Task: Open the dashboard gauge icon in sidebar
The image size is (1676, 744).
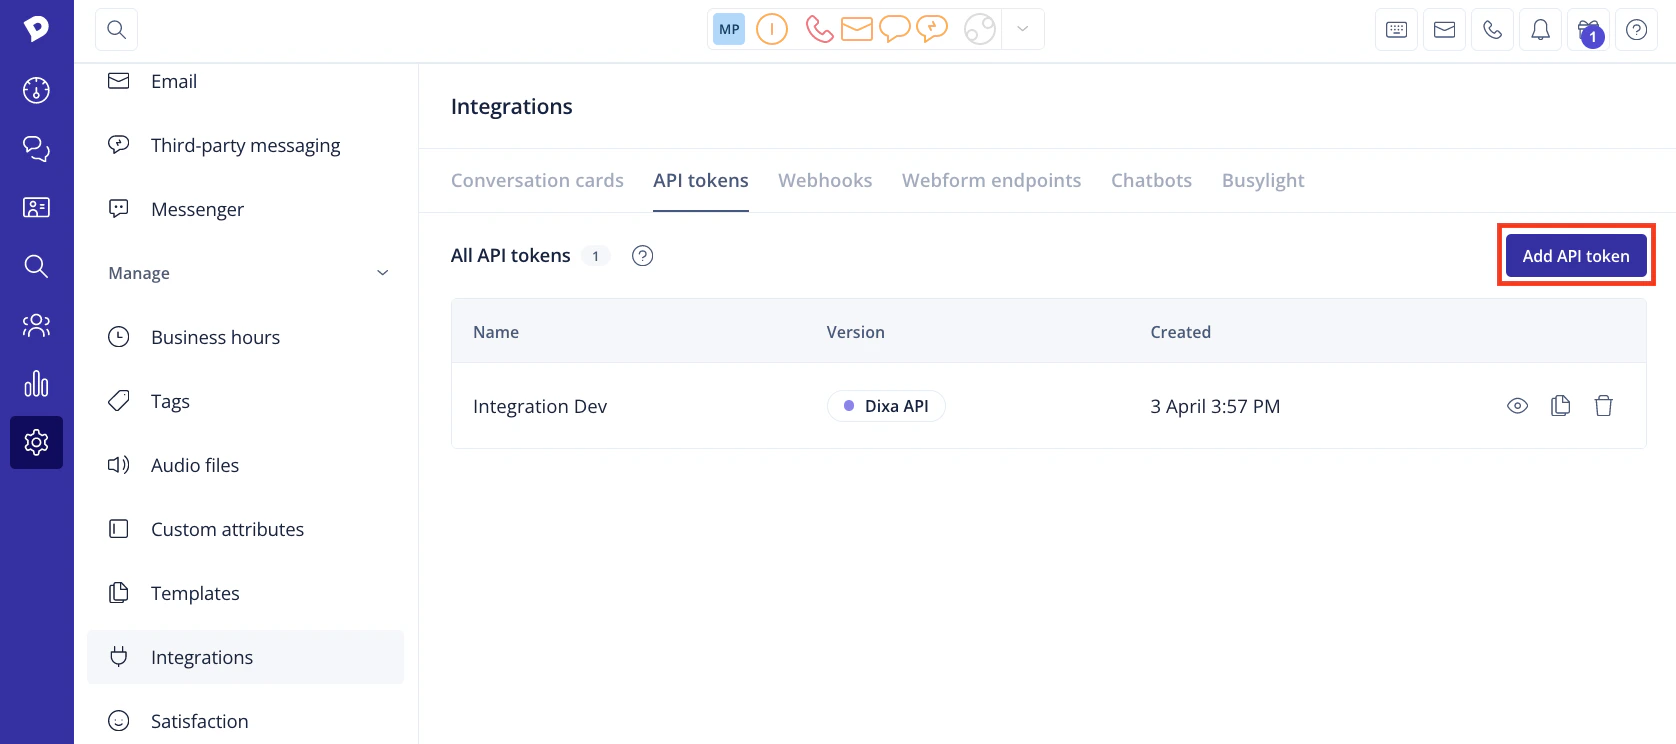Action: (36, 90)
